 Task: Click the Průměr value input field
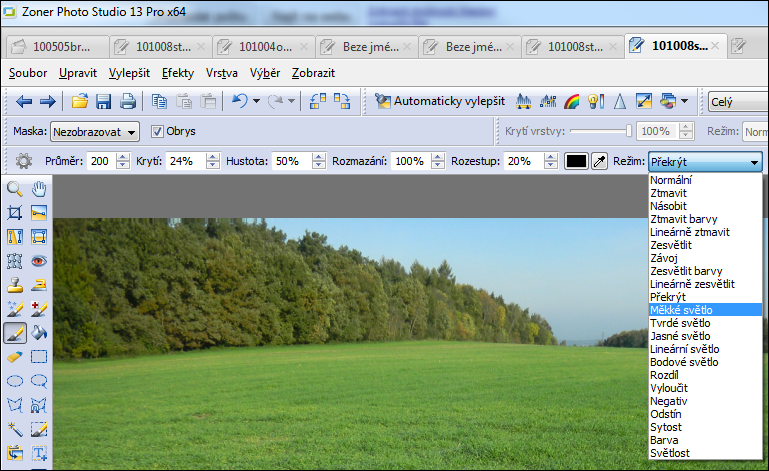coord(101,162)
